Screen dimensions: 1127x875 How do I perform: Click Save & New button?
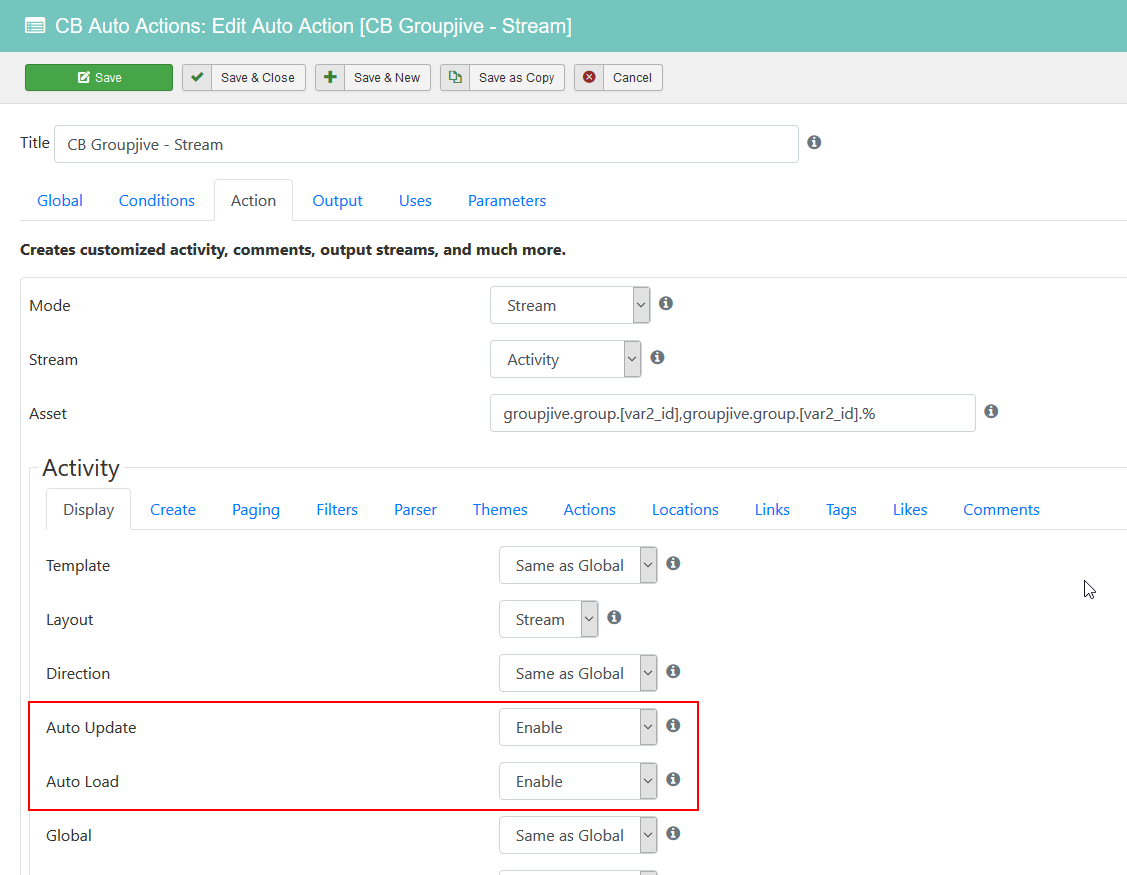tap(372, 78)
